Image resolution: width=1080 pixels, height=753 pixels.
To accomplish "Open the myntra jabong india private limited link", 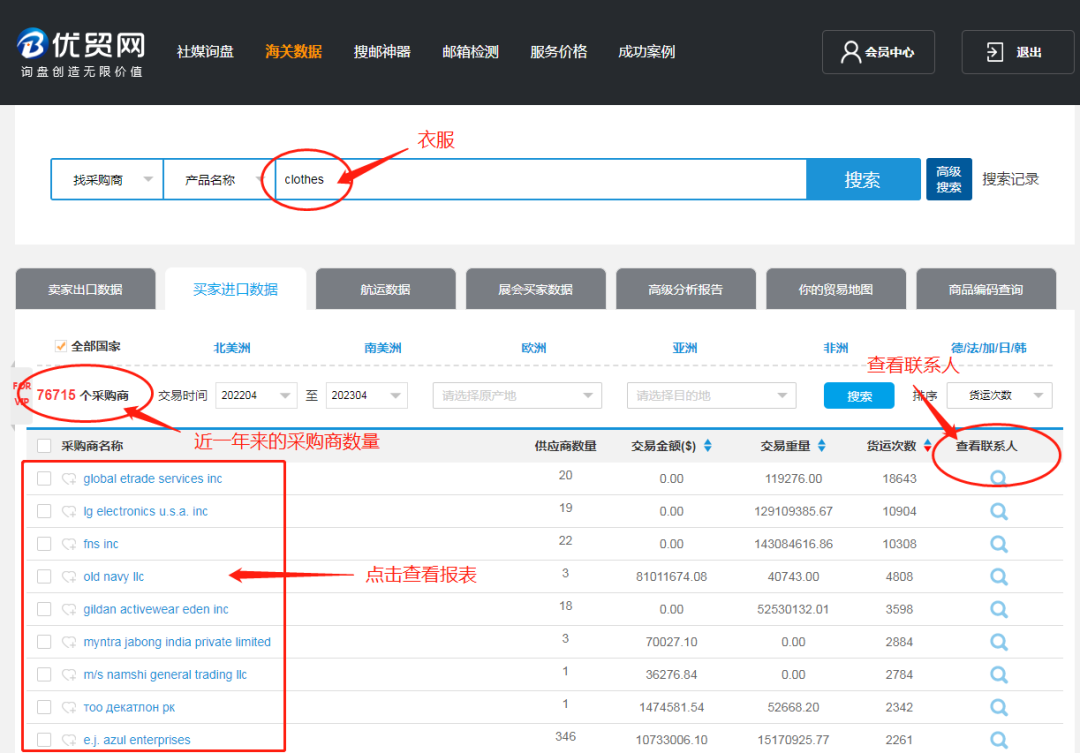I will click(177, 642).
